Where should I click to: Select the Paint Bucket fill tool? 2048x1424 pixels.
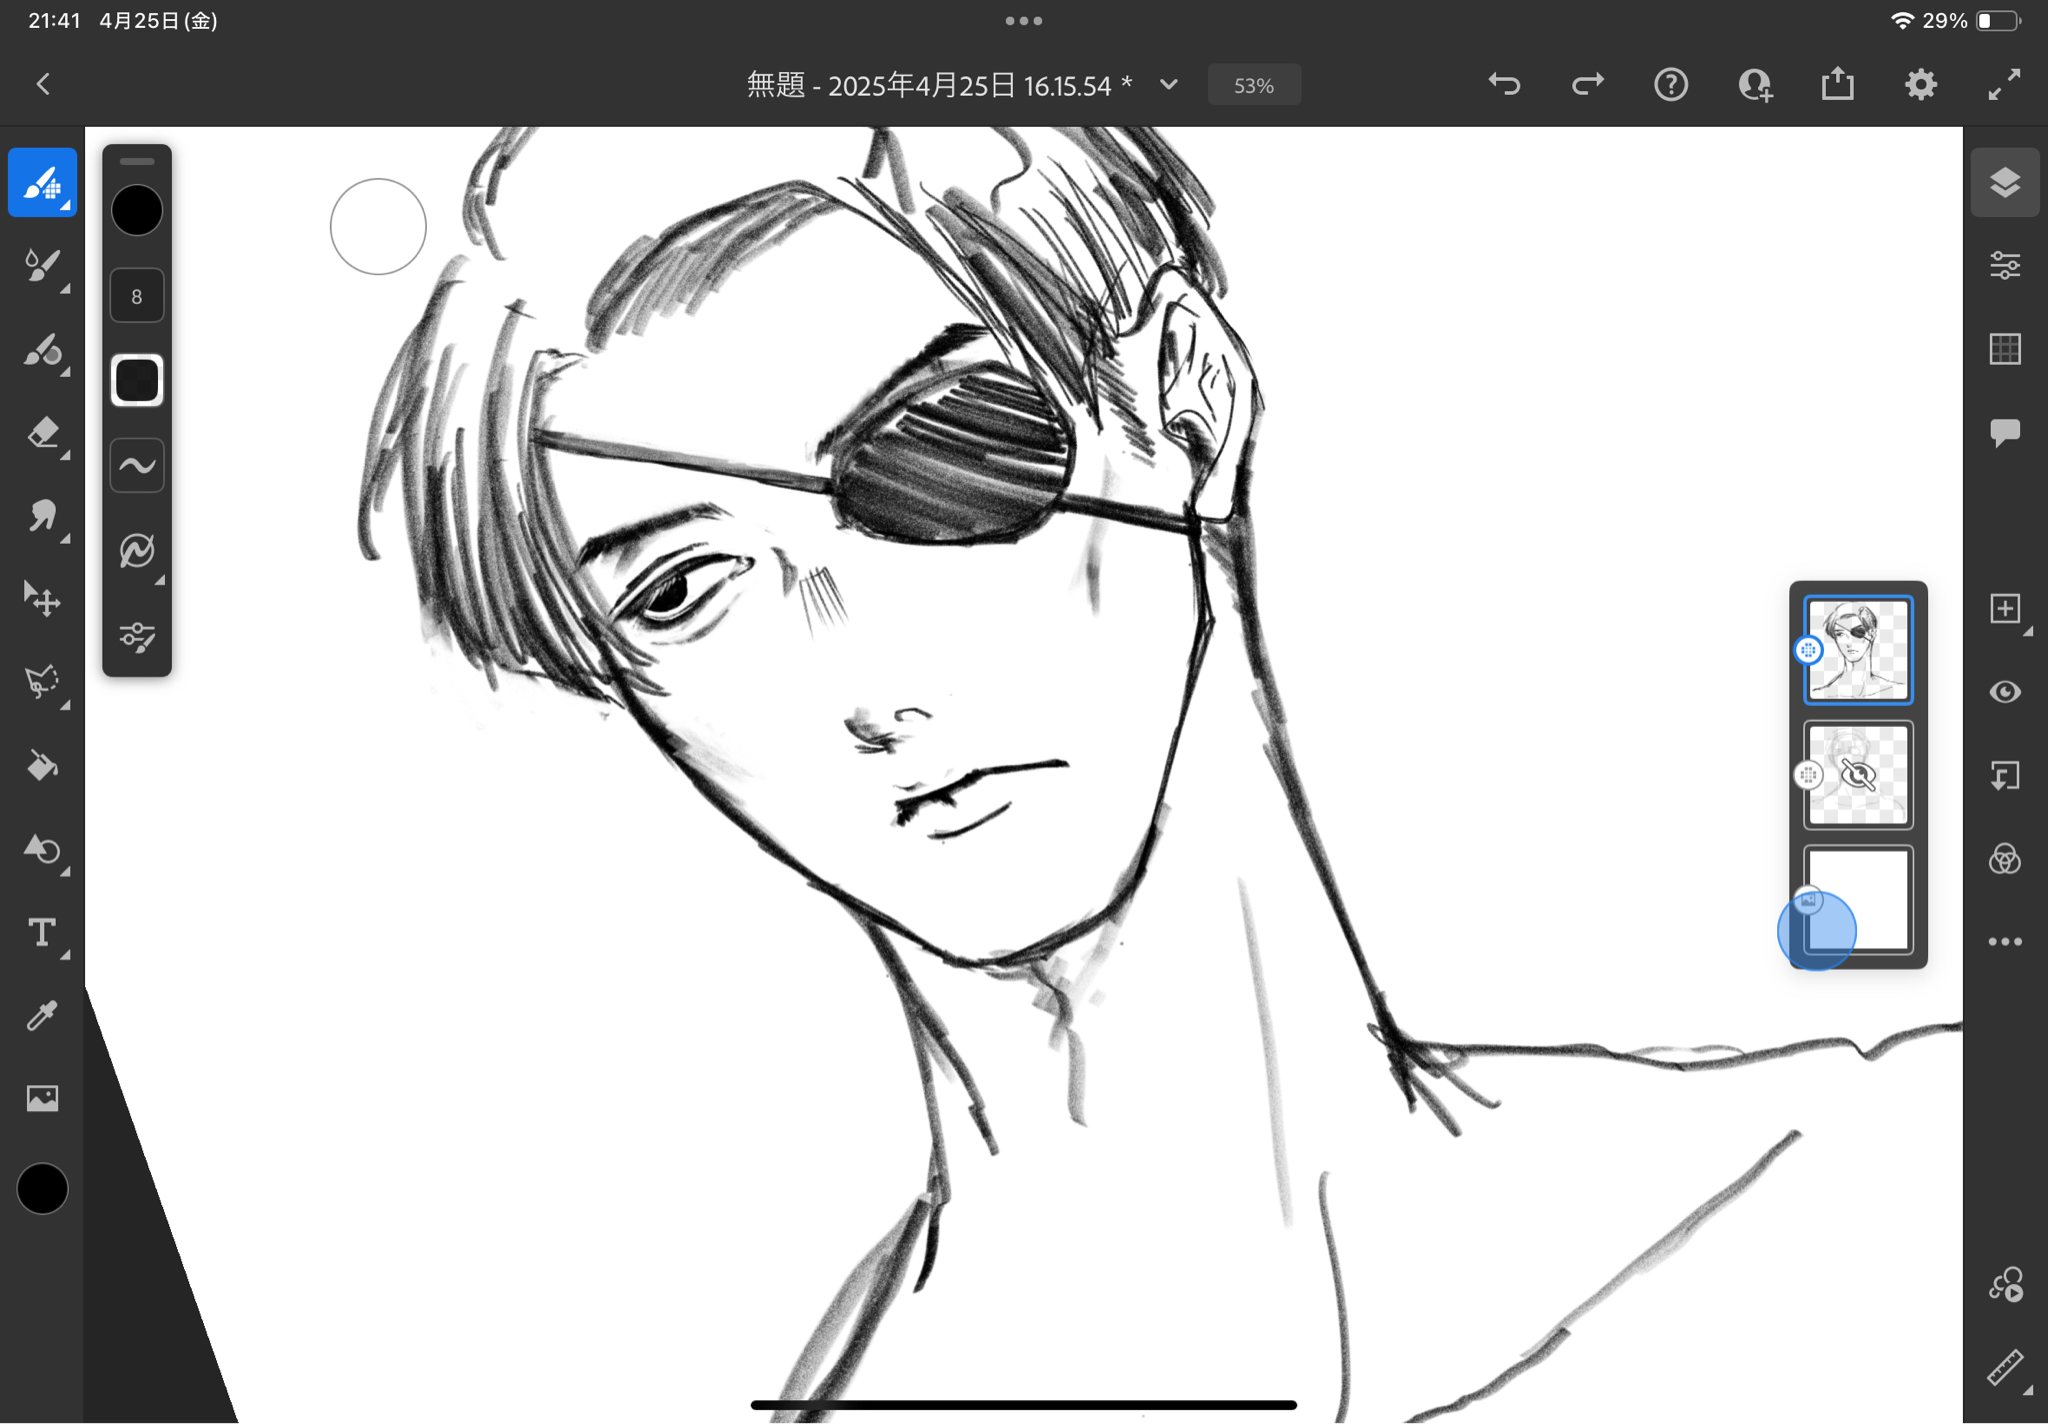point(42,766)
